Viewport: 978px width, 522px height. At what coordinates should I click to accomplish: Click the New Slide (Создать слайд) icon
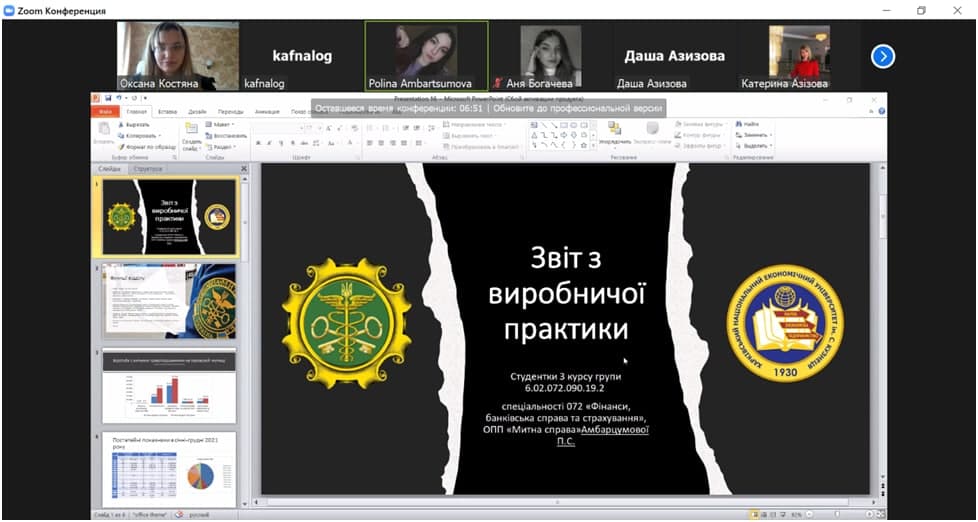[x=191, y=128]
